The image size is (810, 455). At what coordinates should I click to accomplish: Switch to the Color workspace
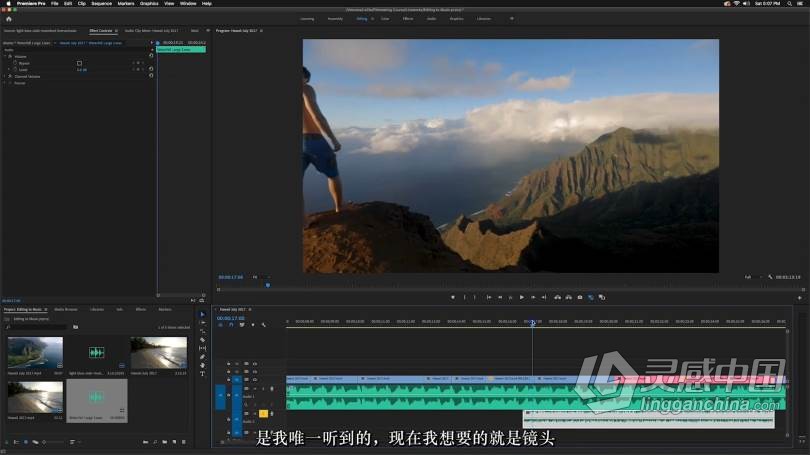tap(385, 18)
